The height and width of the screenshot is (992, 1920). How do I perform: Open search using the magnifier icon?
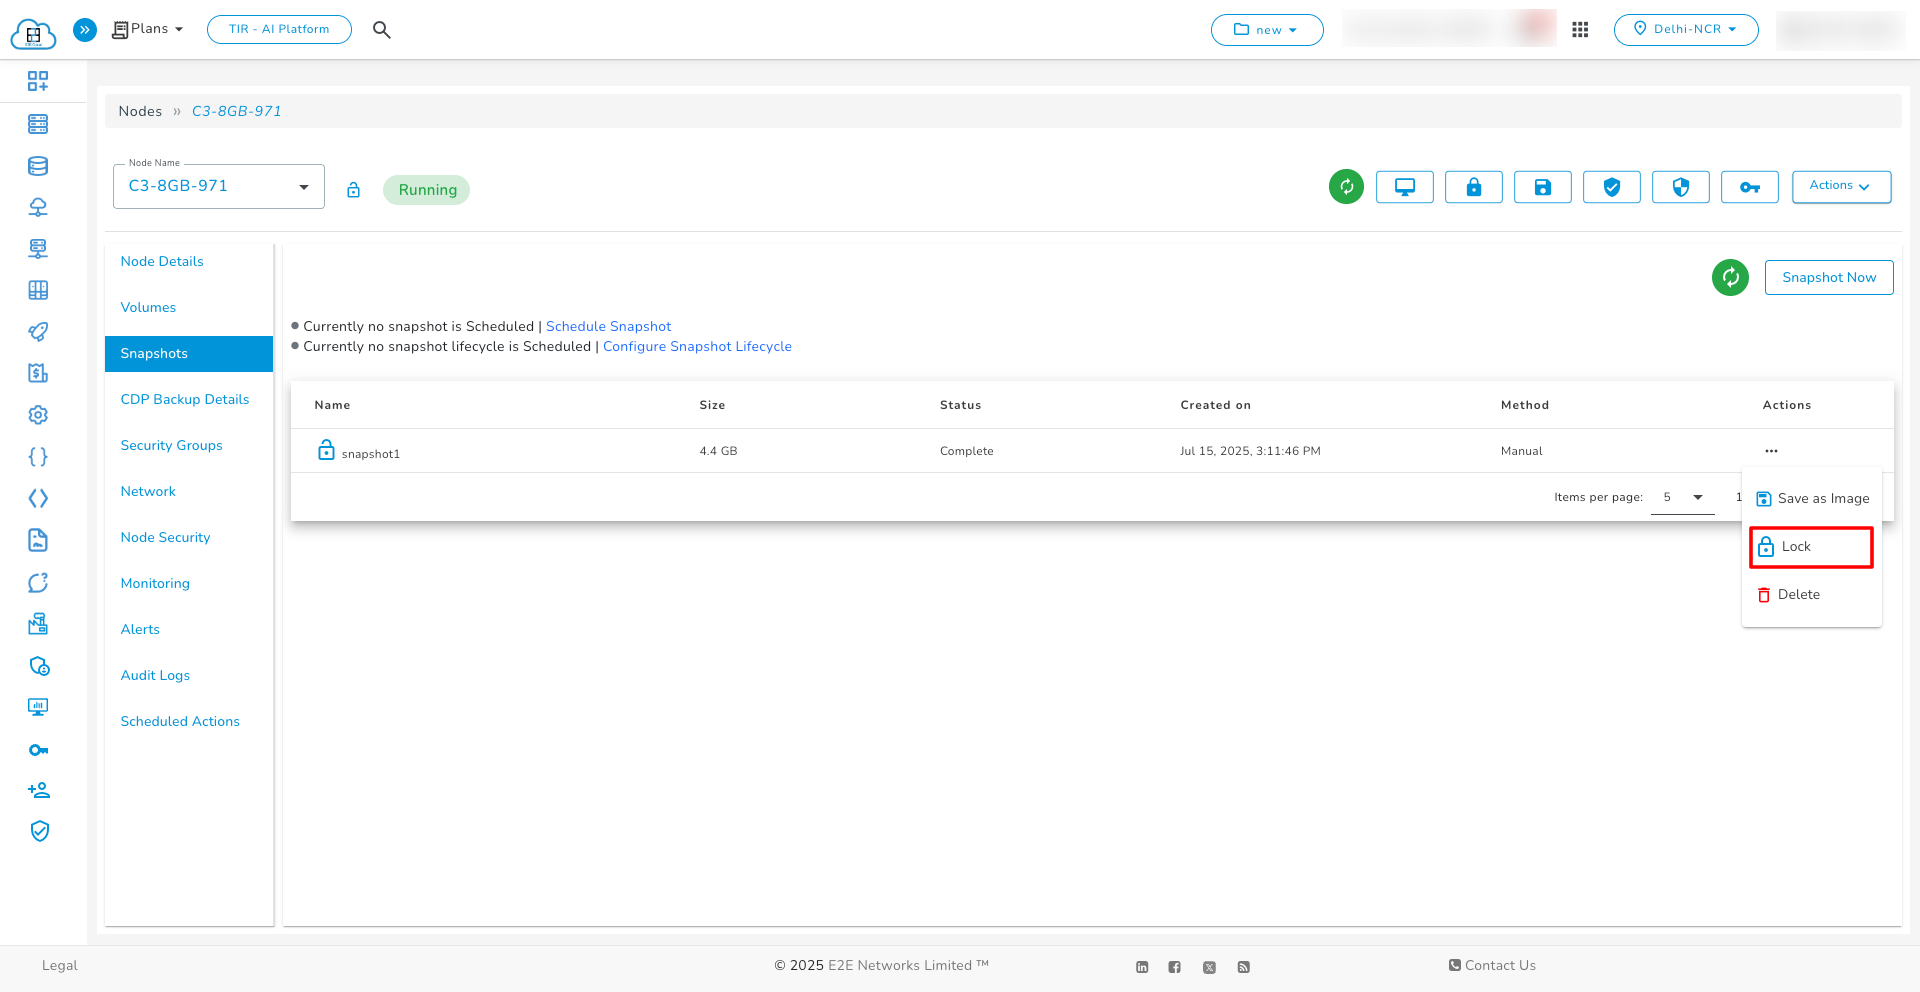[382, 30]
